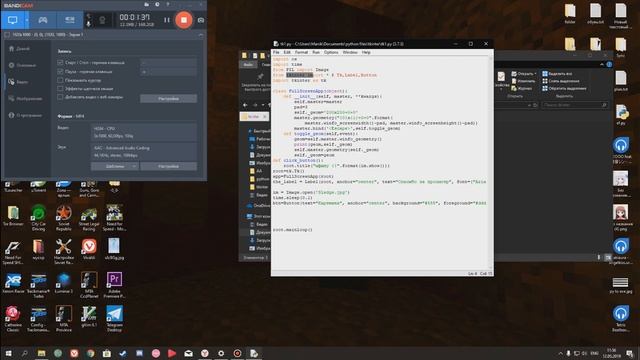The height and width of the screenshot is (360, 640).
Task: Pause the Bandicam recording
Action: tap(167, 20)
